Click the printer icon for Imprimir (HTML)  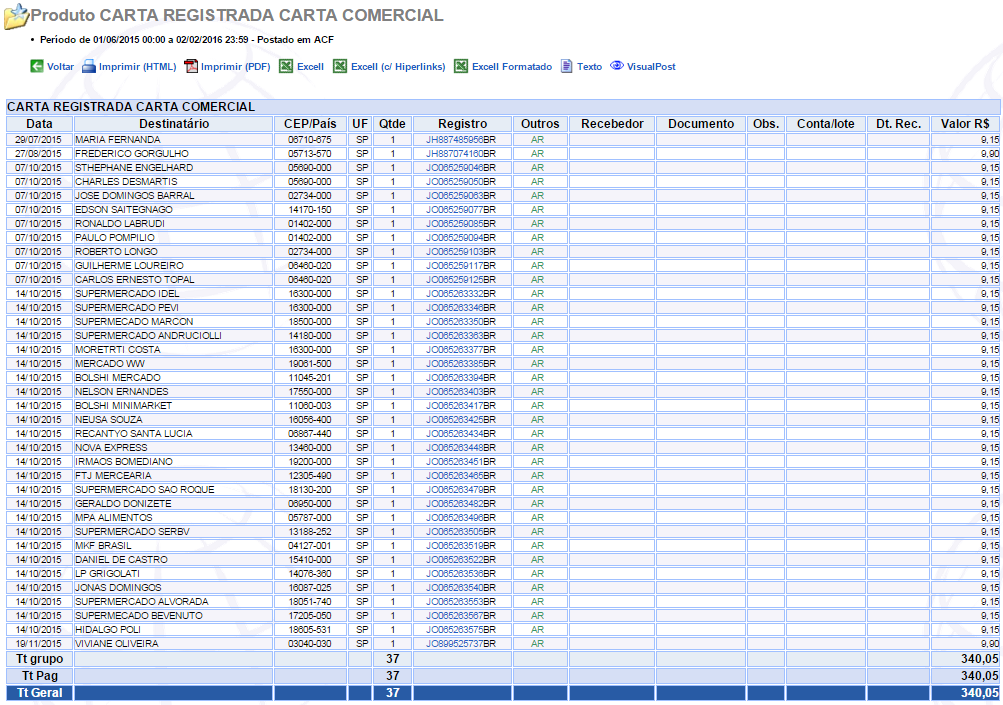[x=88, y=67]
